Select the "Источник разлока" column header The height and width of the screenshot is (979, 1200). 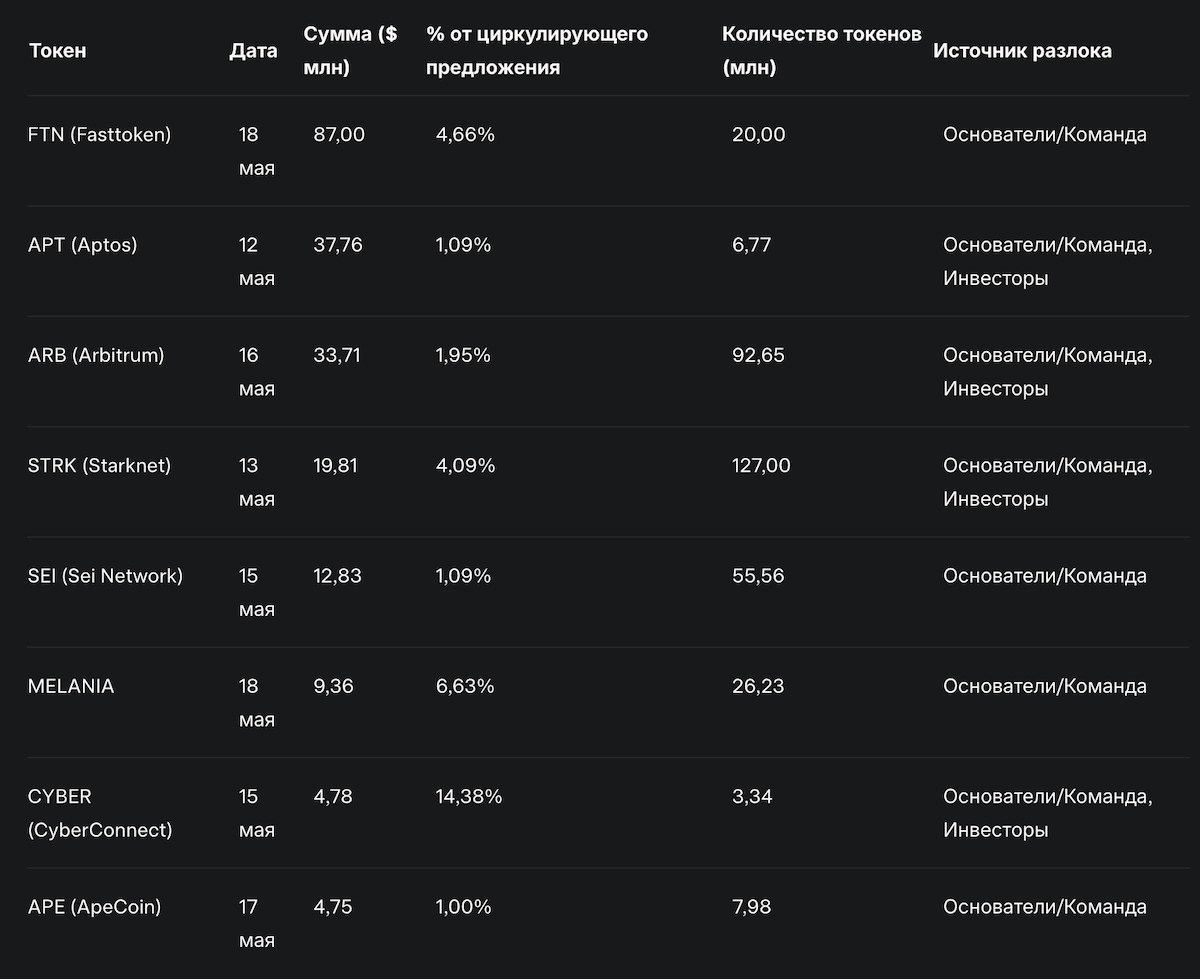pyautogui.click(x=1022, y=51)
